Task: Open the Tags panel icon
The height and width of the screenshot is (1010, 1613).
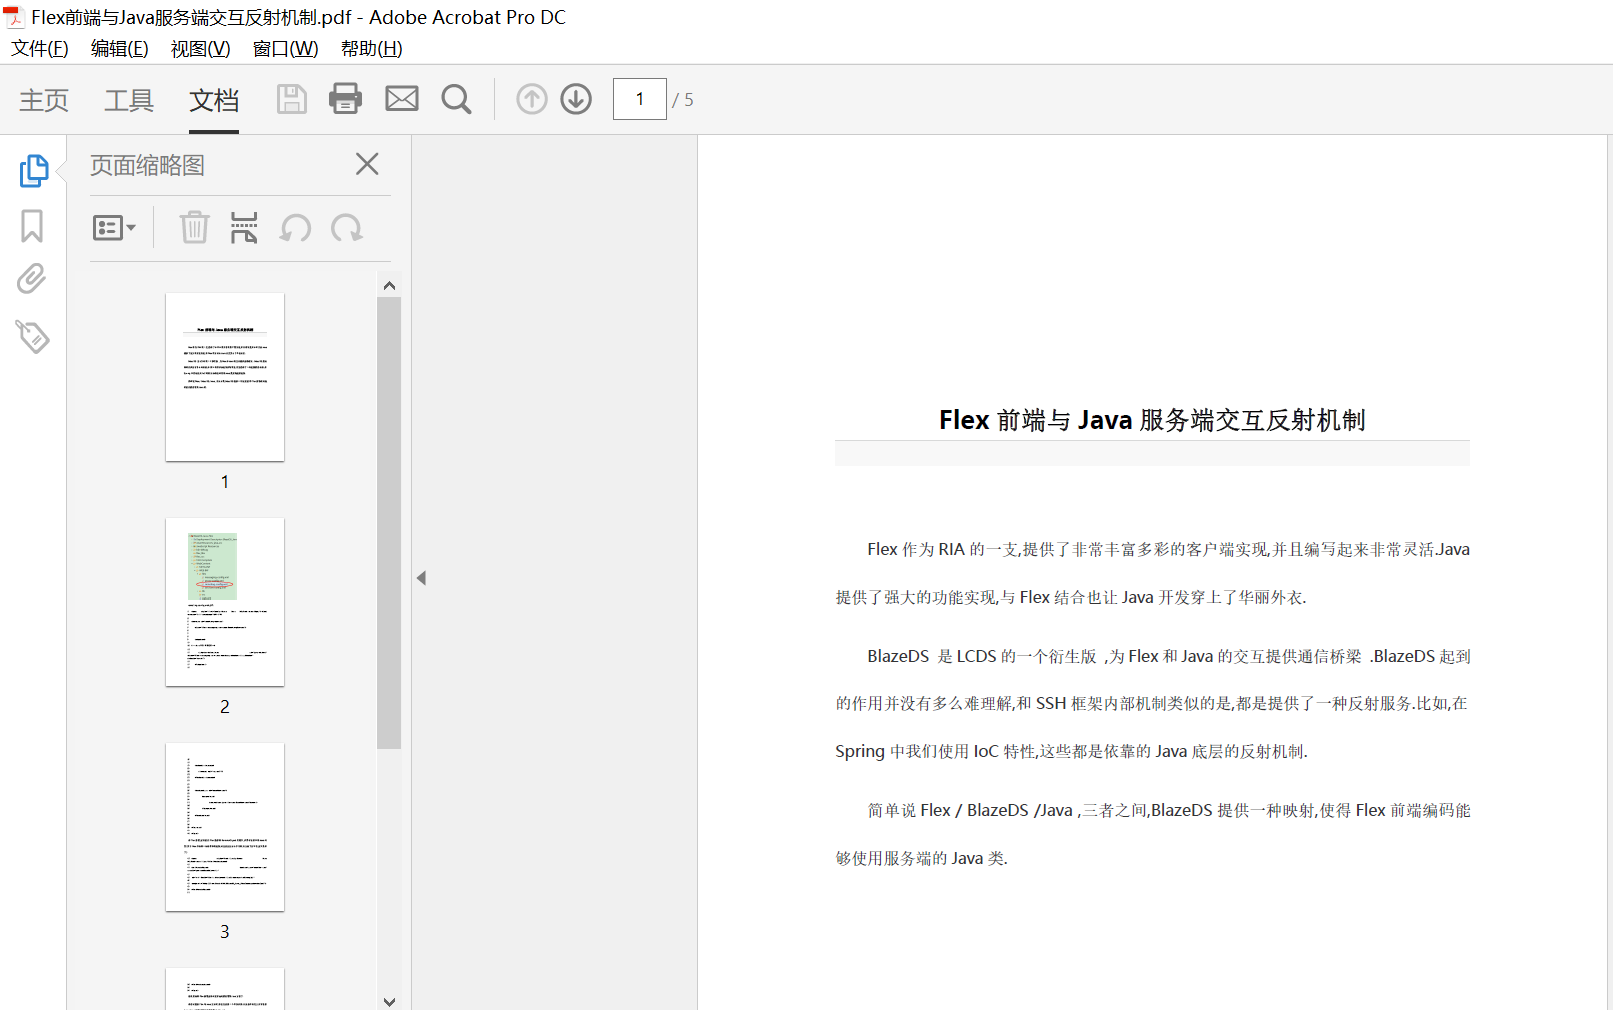Action: [x=32, y=337]
